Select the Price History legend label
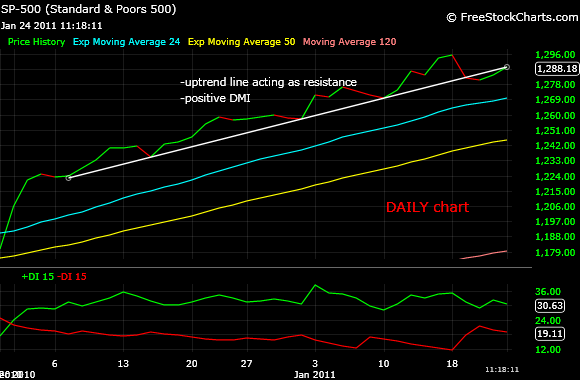Screen dimensions: 580x380 tap(36, 42)
